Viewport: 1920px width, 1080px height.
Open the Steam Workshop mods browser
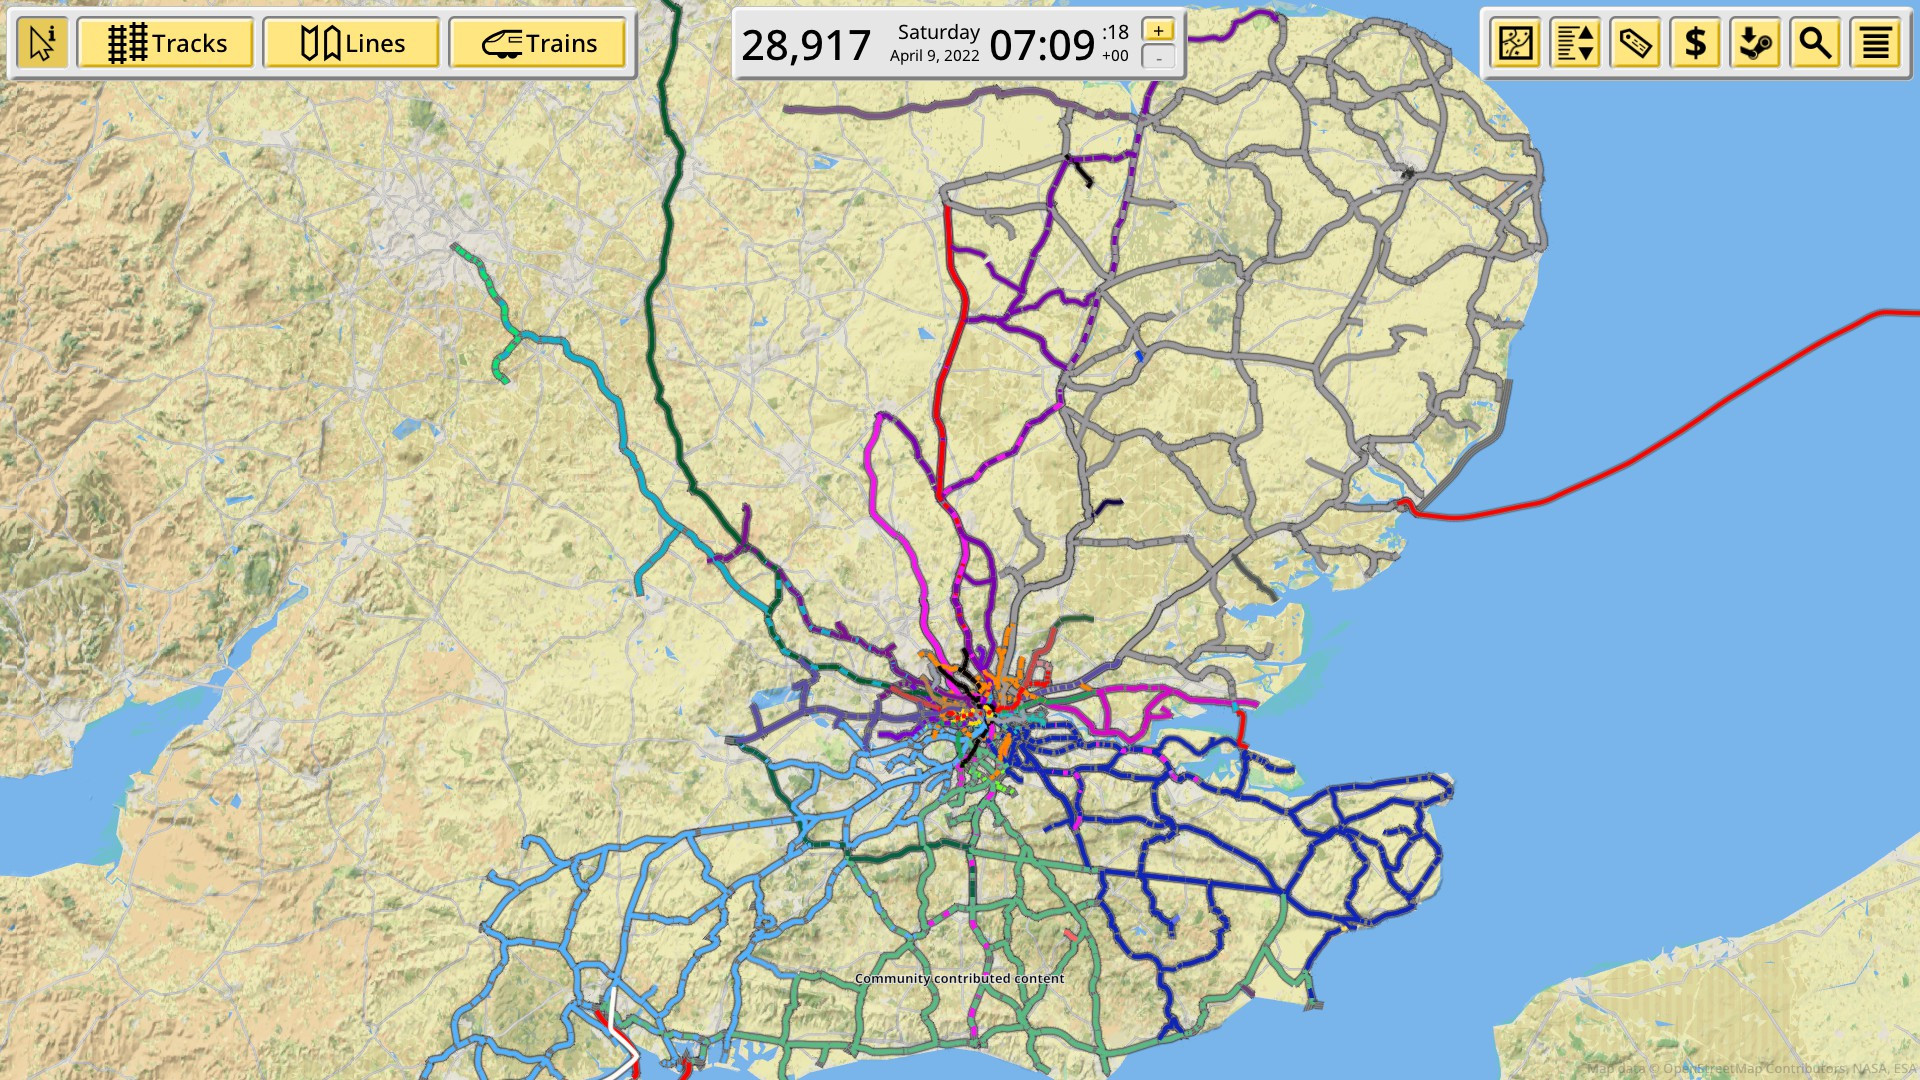tap(1755, 42)
